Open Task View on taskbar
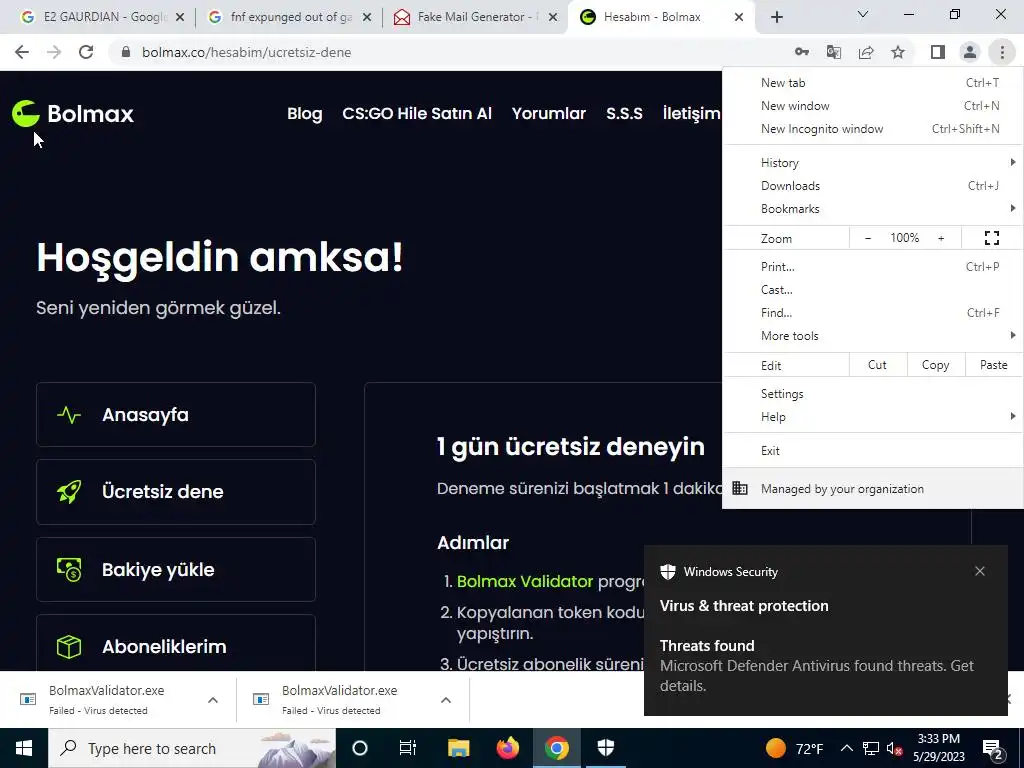 tap(408, 748)
